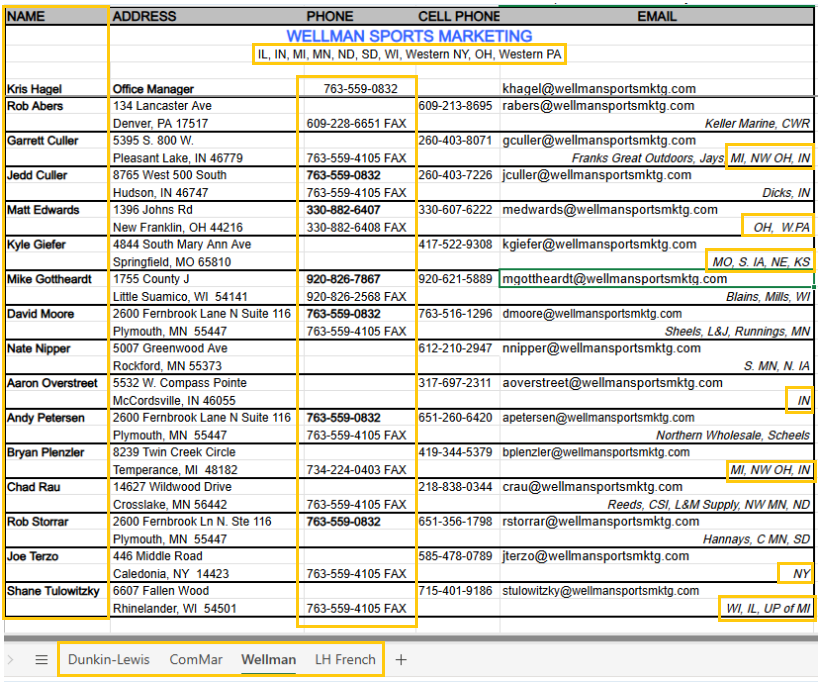Go to the LH French sheet tab
The image size is (820, 682).
click(x=345, y=660)
